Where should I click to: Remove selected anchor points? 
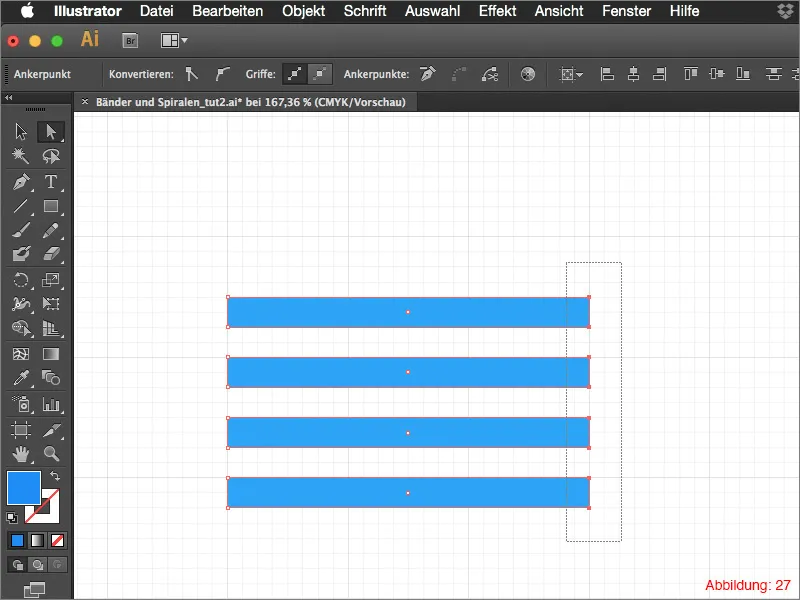point(428,74)
